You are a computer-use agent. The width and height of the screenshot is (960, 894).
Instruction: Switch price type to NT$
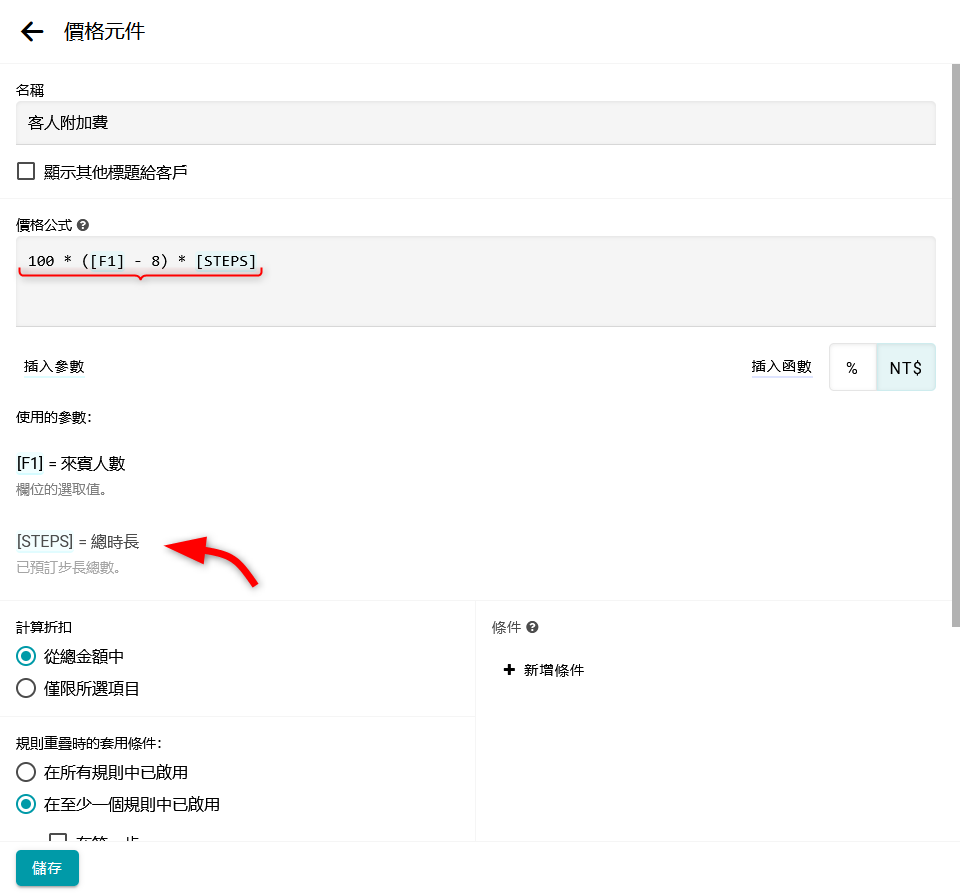(x=905, y=368)
